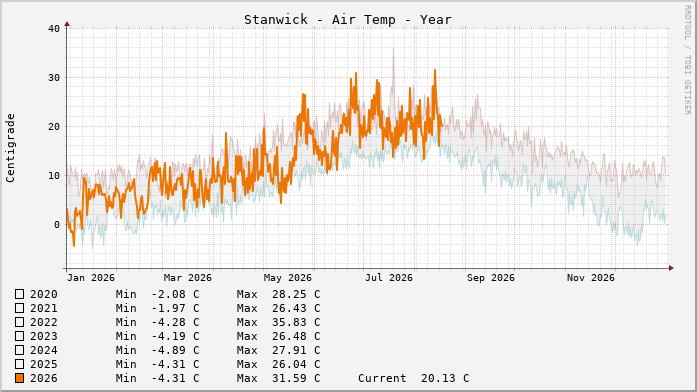Click the 2020 legend label

click(x=44, y=294)
